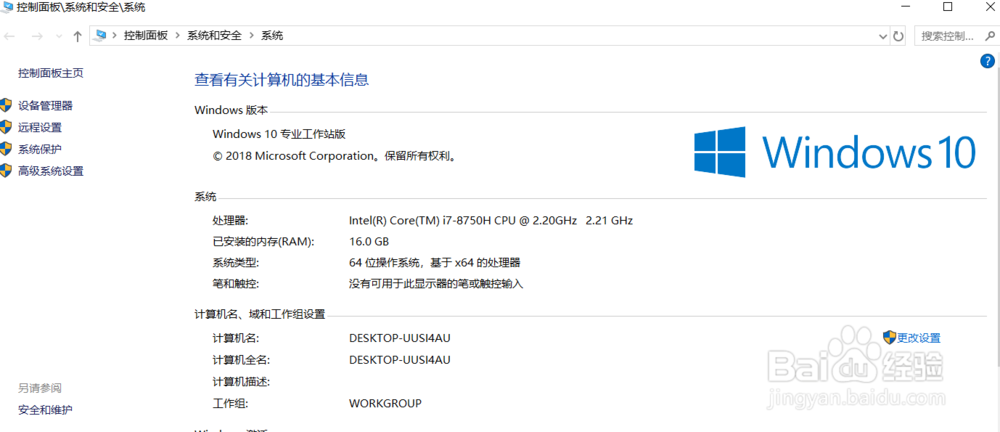Open the recent locations dropdown arrow
Image resolution: width=1000 pixels, height=432 pixels.
(59, 36)
